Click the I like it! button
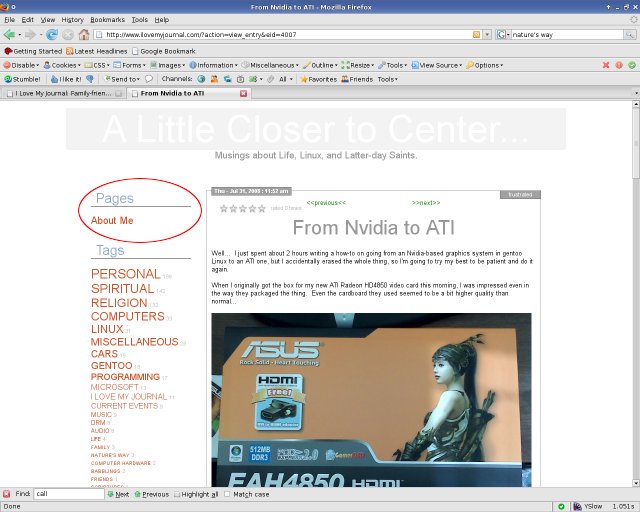This screenshot has height=512, width=640. coord(66,79)
